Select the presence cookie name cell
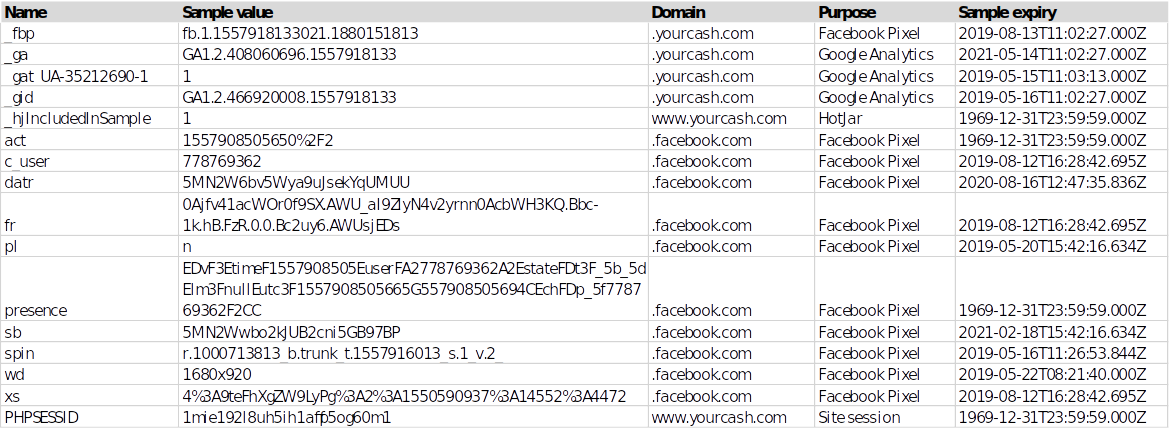Viewport: 1169px width, 428px height. (36, 310)
